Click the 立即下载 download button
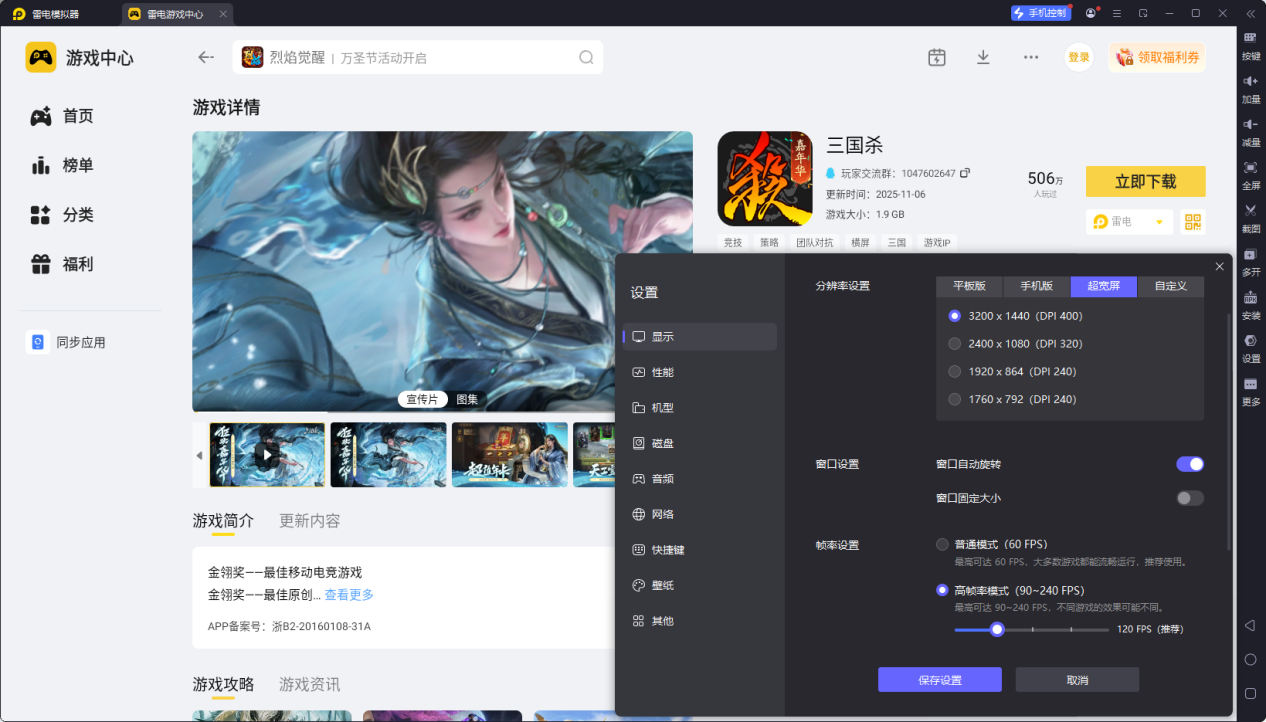Image resolution: width=1266 pixels, height=722 pixels. [x=1145, y=181]
